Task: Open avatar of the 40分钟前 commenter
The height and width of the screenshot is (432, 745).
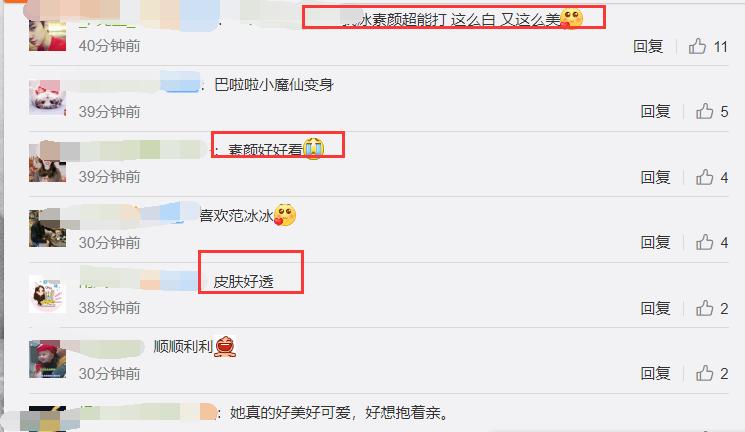Action: click(48, 36)
